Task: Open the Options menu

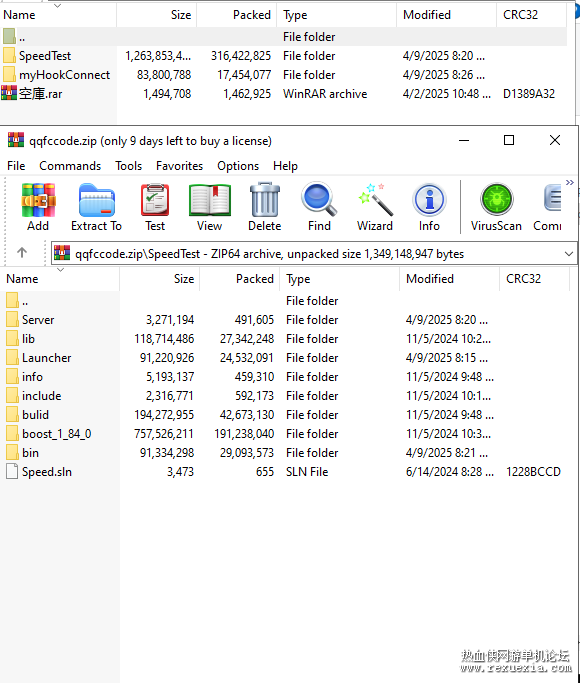Action: pyautogui.click(x=238, y=166)
